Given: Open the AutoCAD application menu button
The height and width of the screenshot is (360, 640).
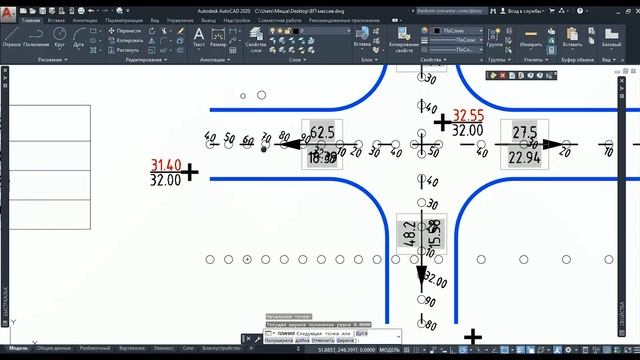Looking at the screenshot, I should [8, 14].
